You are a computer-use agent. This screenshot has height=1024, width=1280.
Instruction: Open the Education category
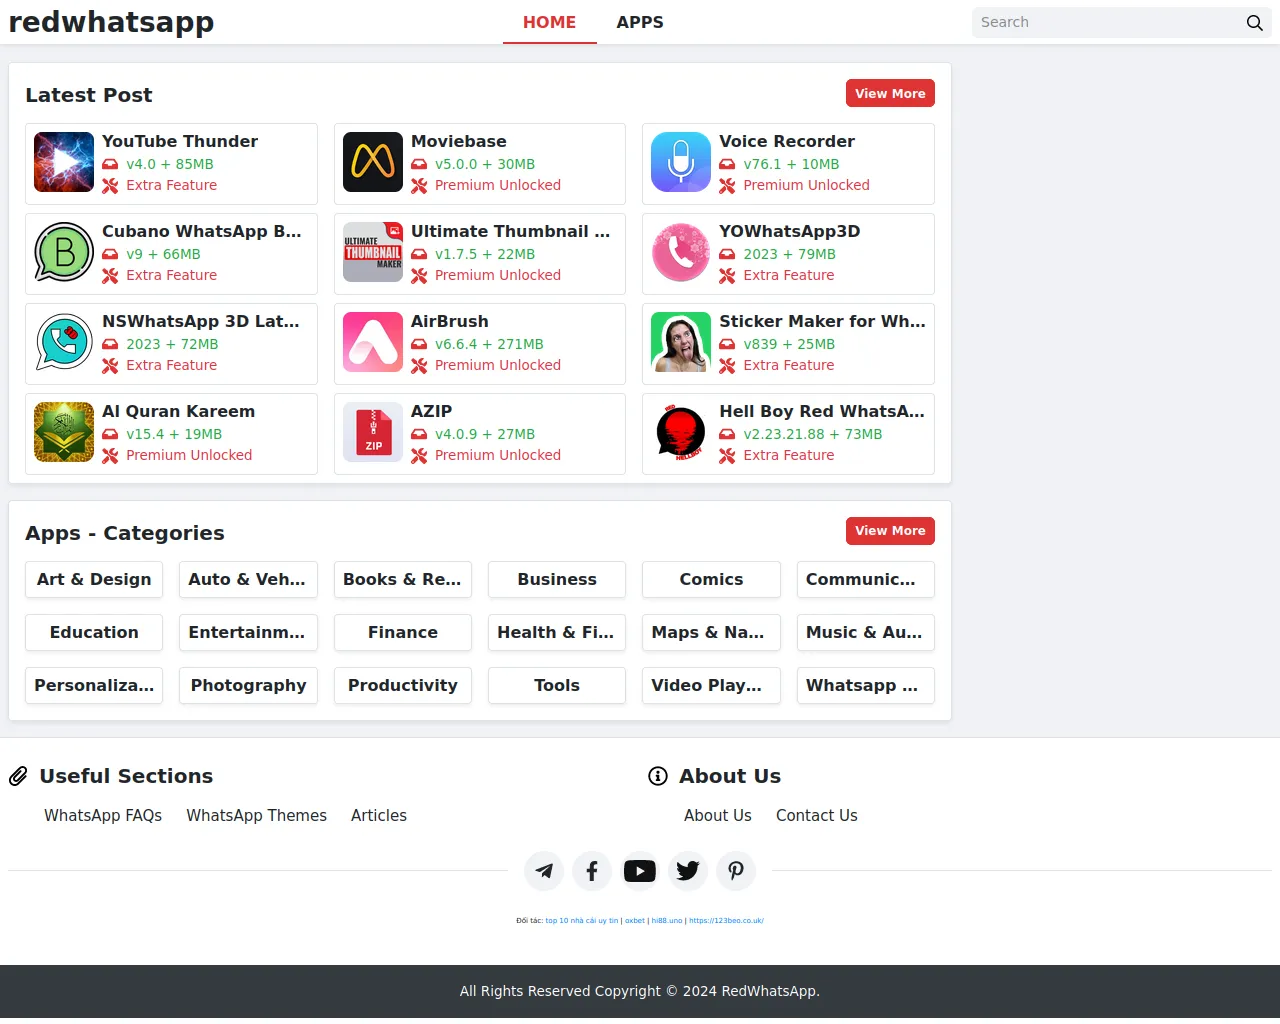94,633
